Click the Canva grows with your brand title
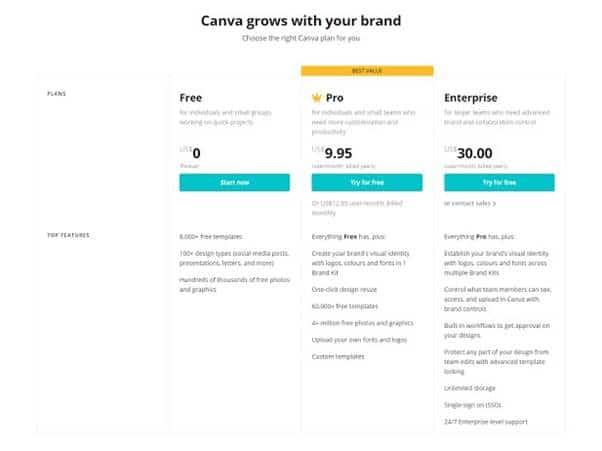 (301, 21)
